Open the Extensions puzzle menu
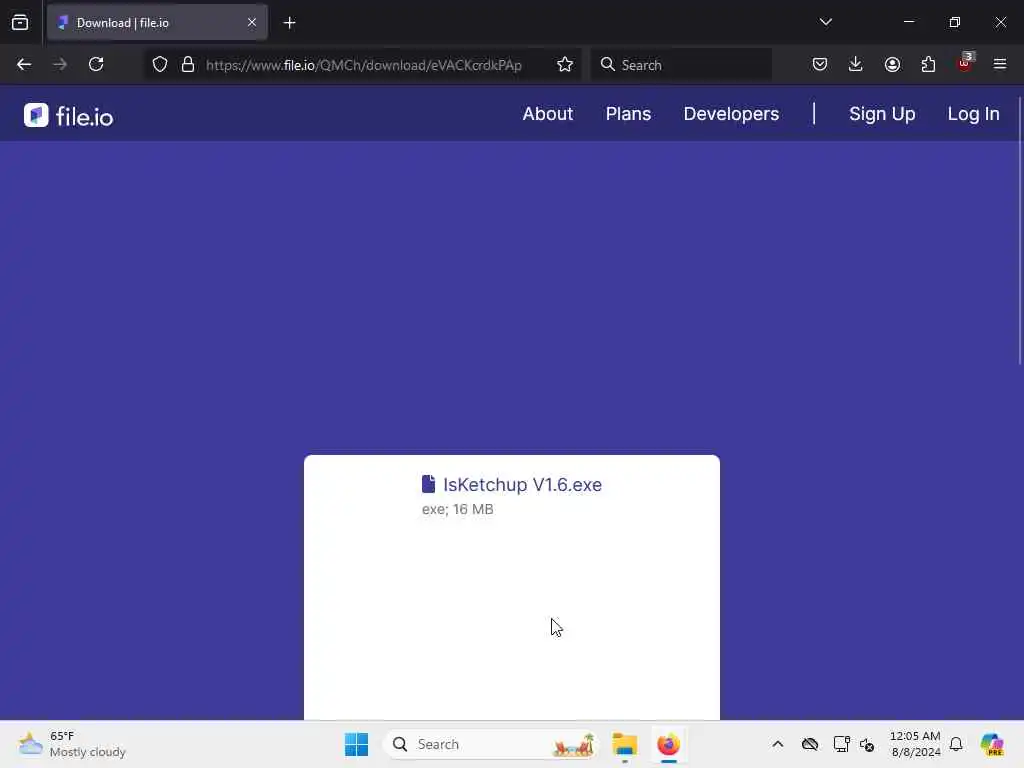This screenshot has width=1024, height=768. click(928, 64)
